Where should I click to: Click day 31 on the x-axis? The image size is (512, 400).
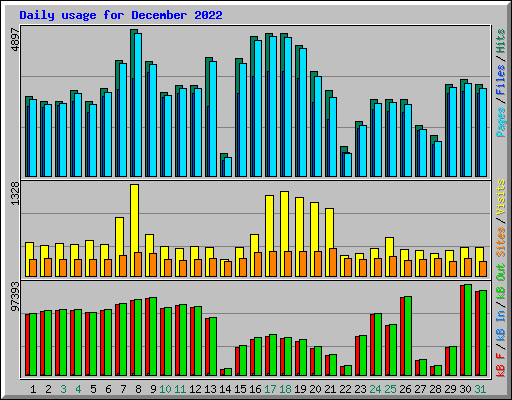[x=480, y=389]
